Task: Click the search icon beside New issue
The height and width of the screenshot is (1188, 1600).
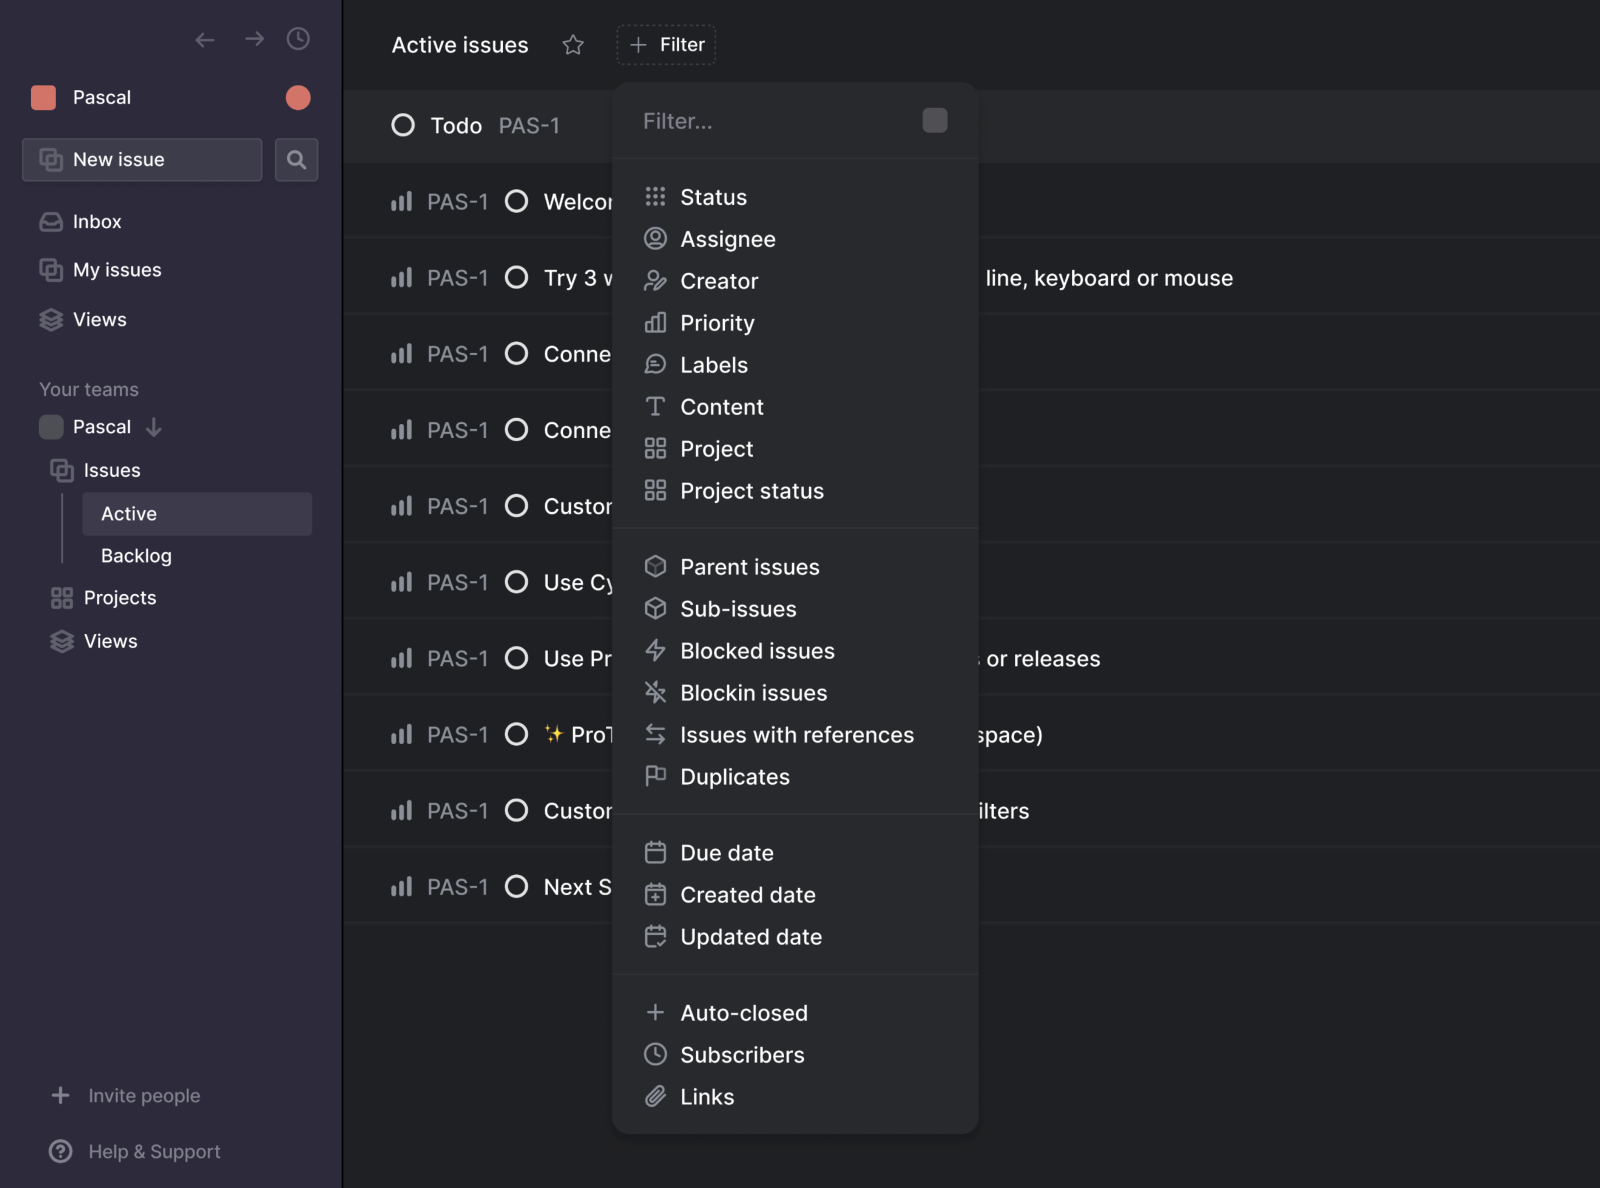Action: pyautogui.click(x=296, y=159)
